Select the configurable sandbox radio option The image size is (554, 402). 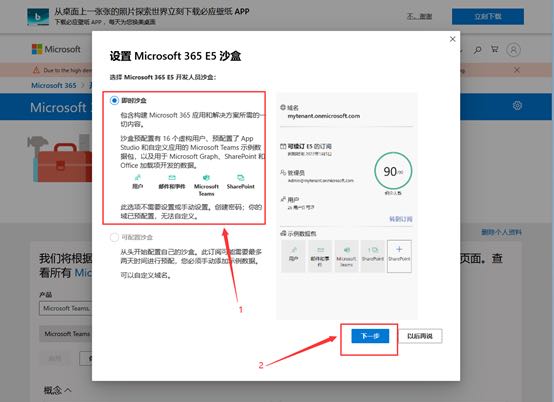[x=114, y=237]
